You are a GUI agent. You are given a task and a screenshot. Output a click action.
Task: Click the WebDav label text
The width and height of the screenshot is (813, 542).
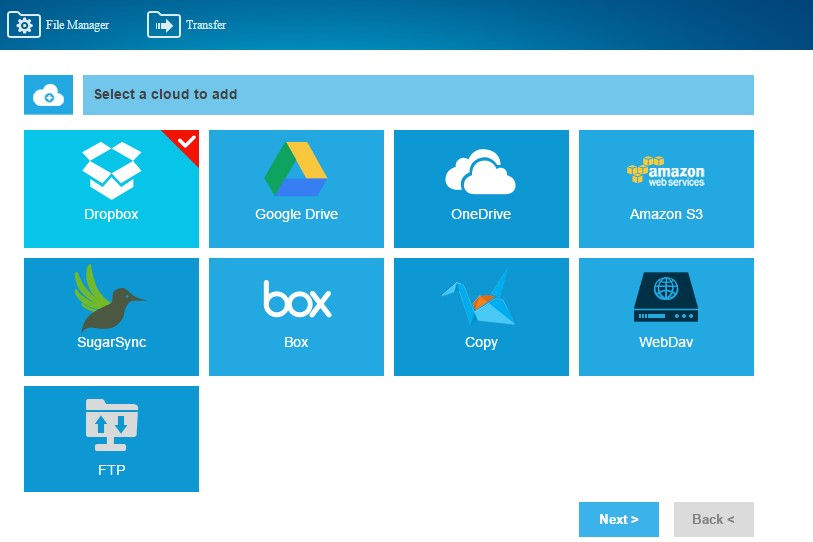tap(666, 342)
